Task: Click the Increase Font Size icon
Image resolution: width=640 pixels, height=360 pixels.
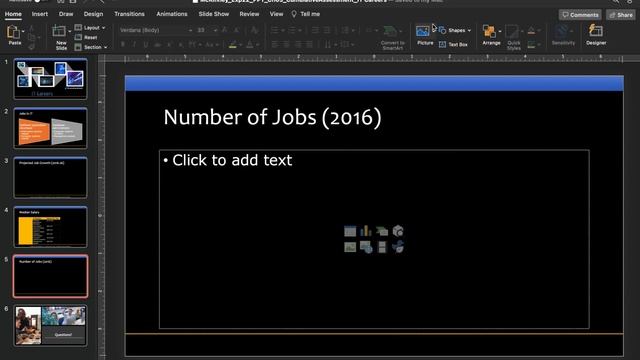Action: pyautogui.click(x=224, y=30)
